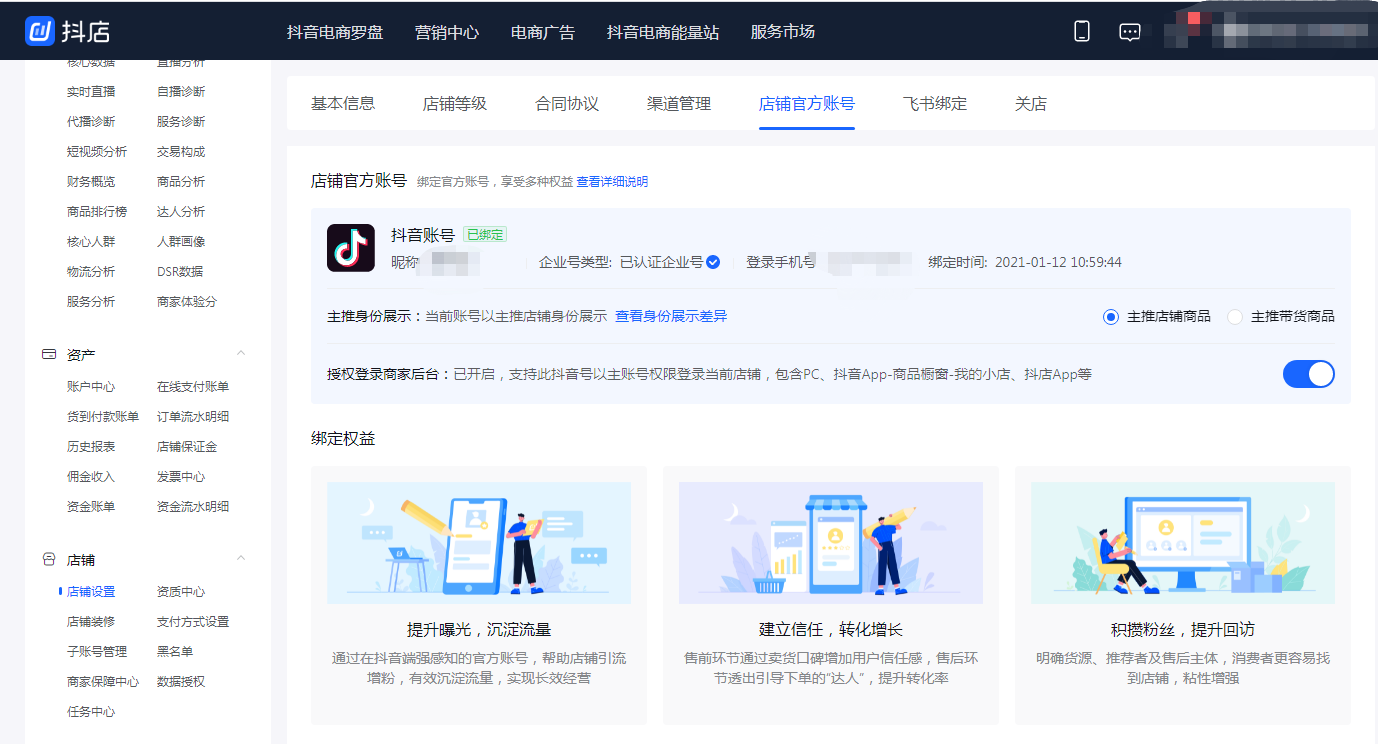Open 资金账单 in sidebar

[91, 506]
